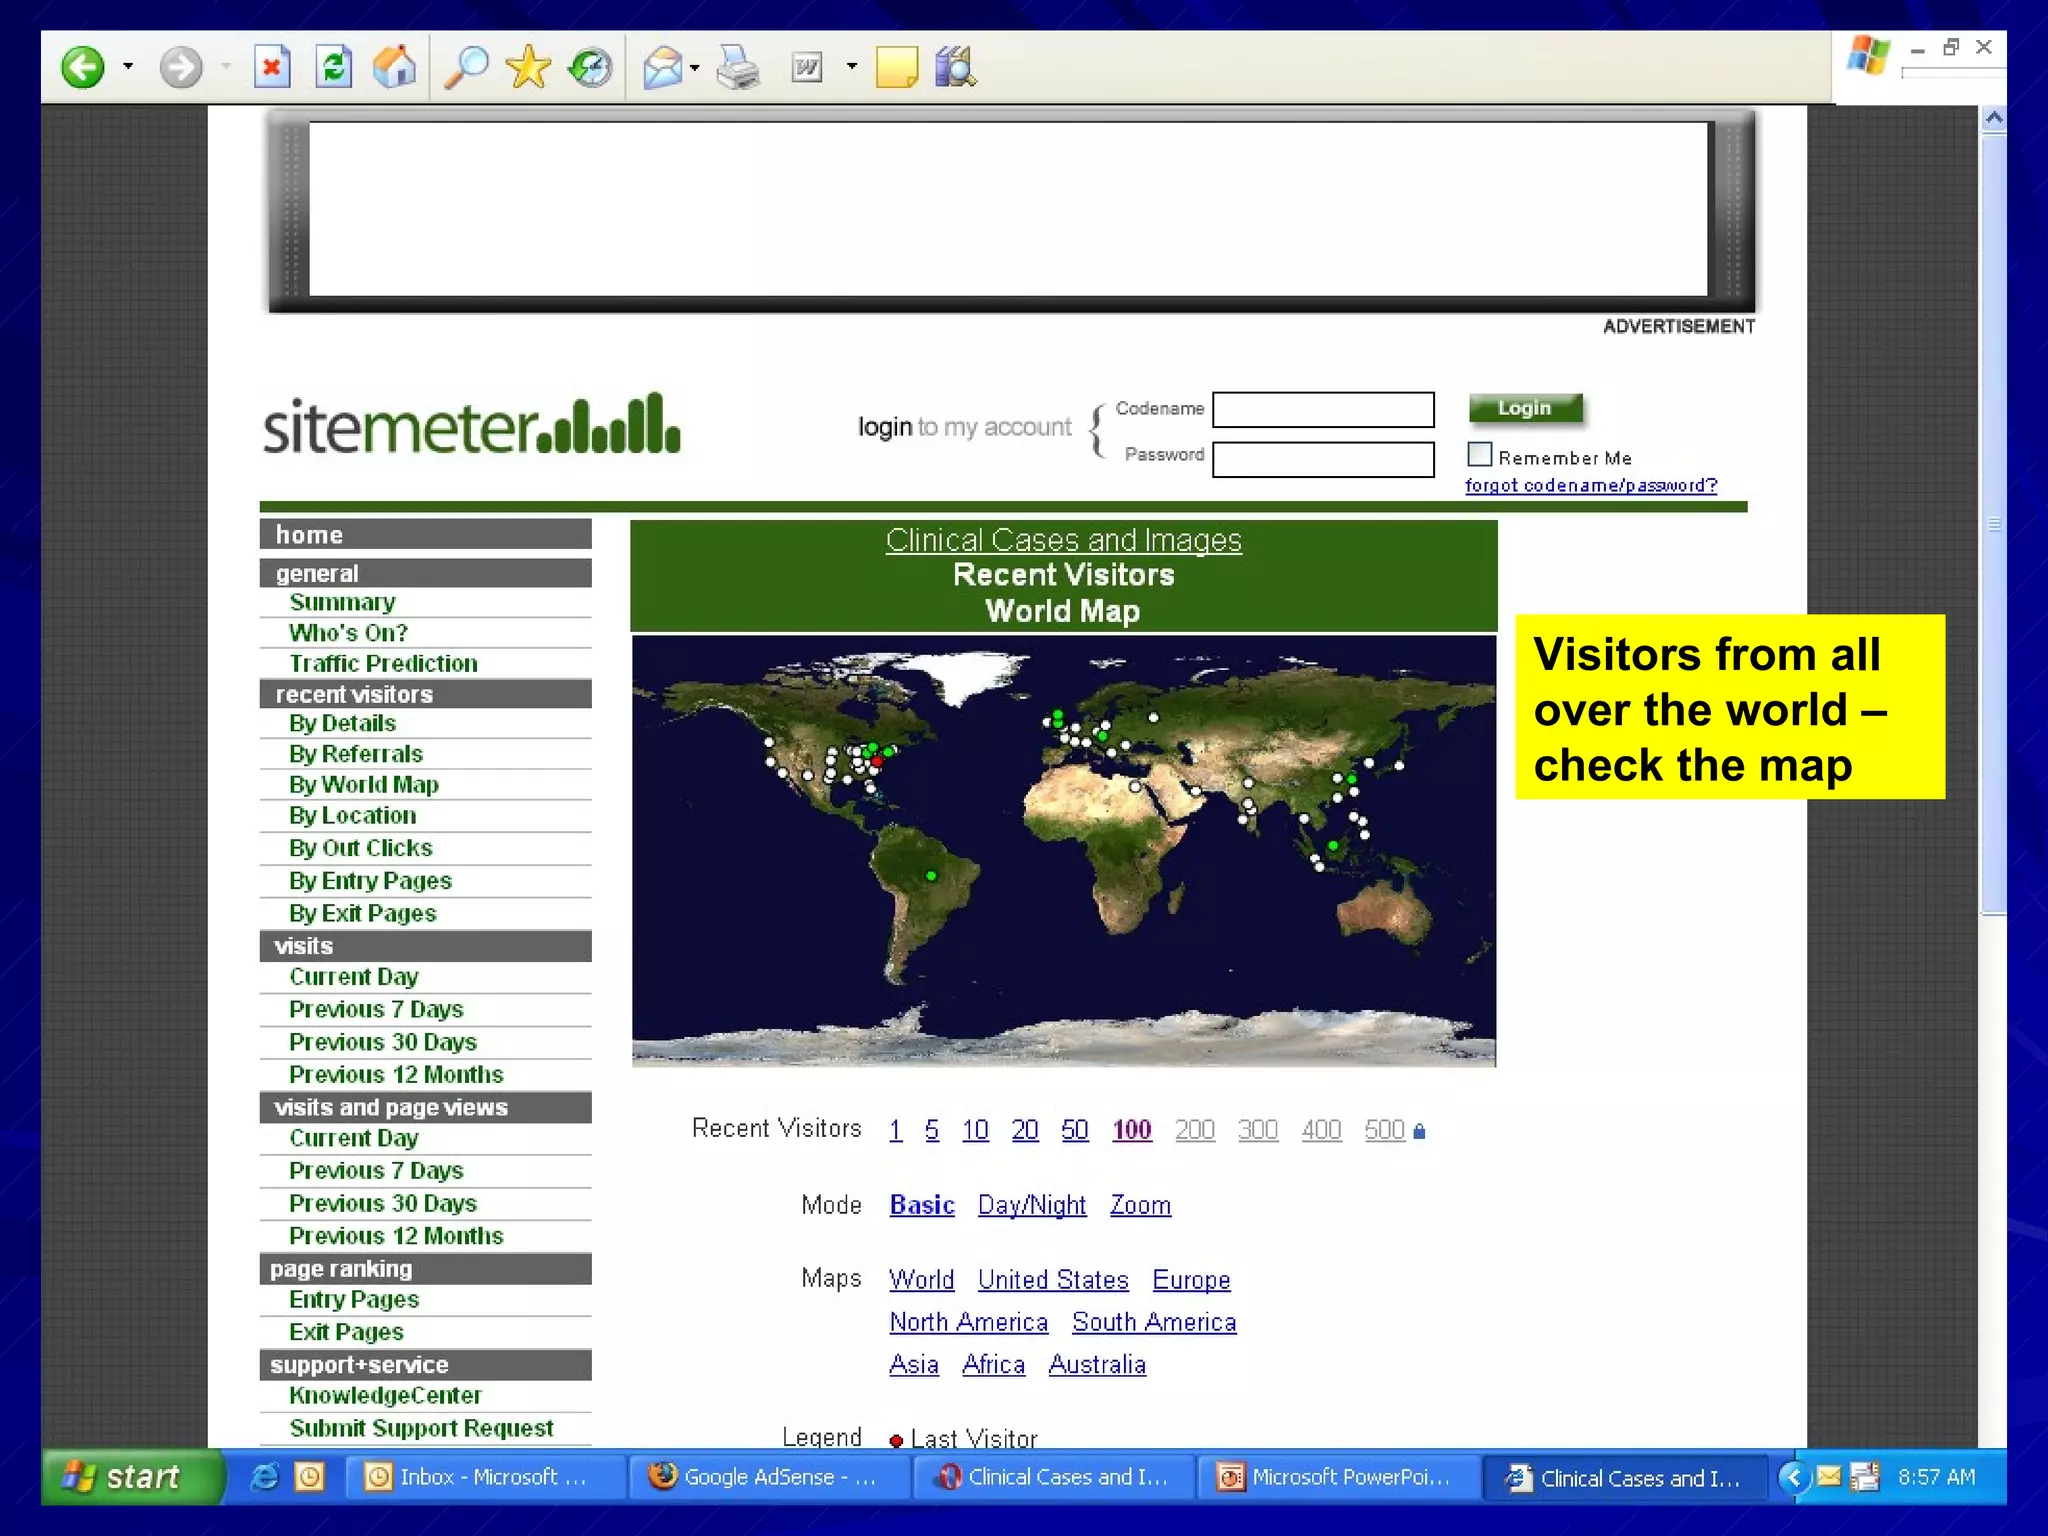The height and width of the screenshot is (1536, 2048).
Task: Open Search with magnifying glass icon
Action: [466, 68]
